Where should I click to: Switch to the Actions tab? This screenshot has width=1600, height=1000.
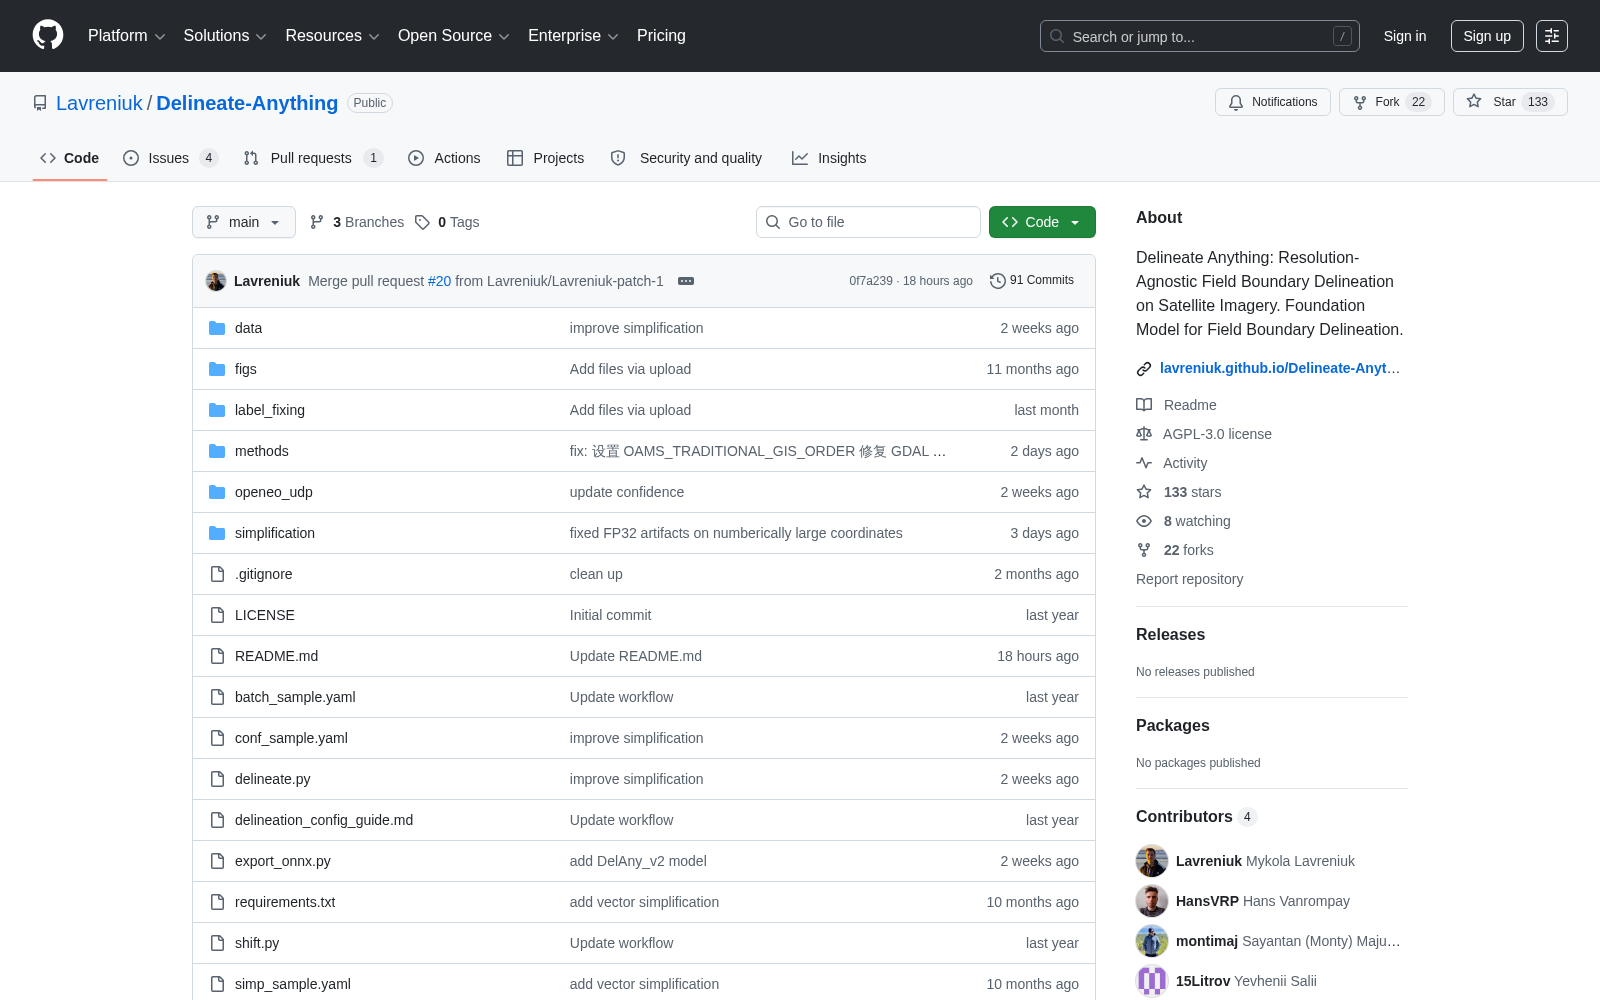pyautogui.click(x=444, y=158)
